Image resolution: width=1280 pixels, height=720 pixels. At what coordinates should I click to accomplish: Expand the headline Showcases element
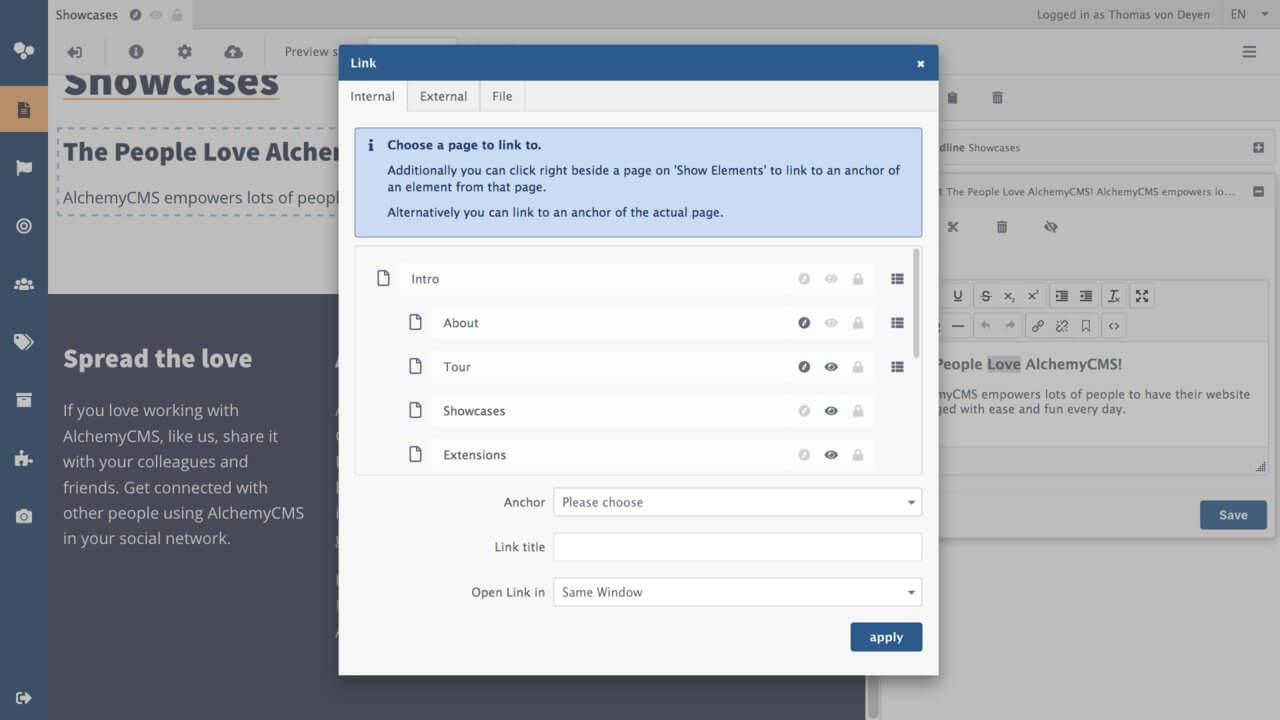pos(1258,148)
